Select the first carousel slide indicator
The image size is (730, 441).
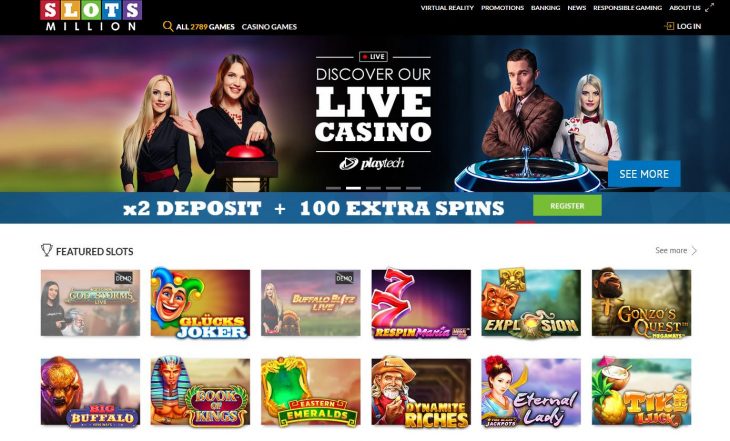tap(333, 188)
